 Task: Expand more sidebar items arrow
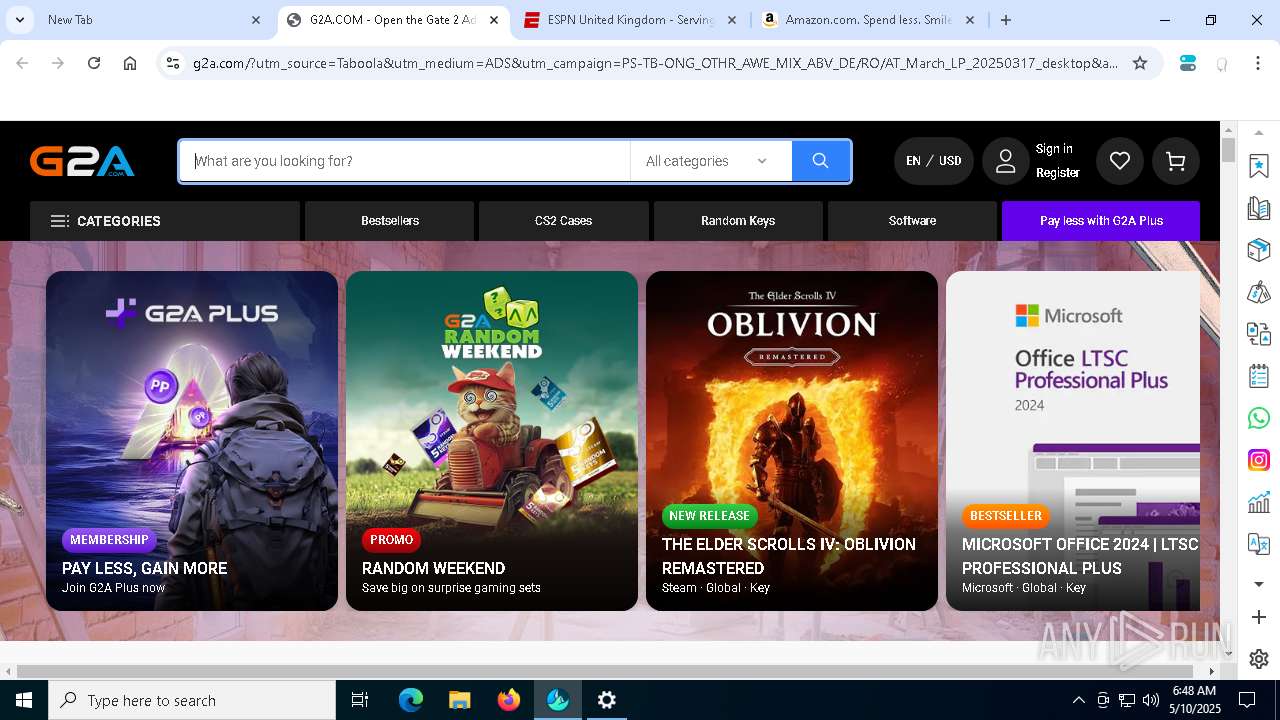point(1259,584)
